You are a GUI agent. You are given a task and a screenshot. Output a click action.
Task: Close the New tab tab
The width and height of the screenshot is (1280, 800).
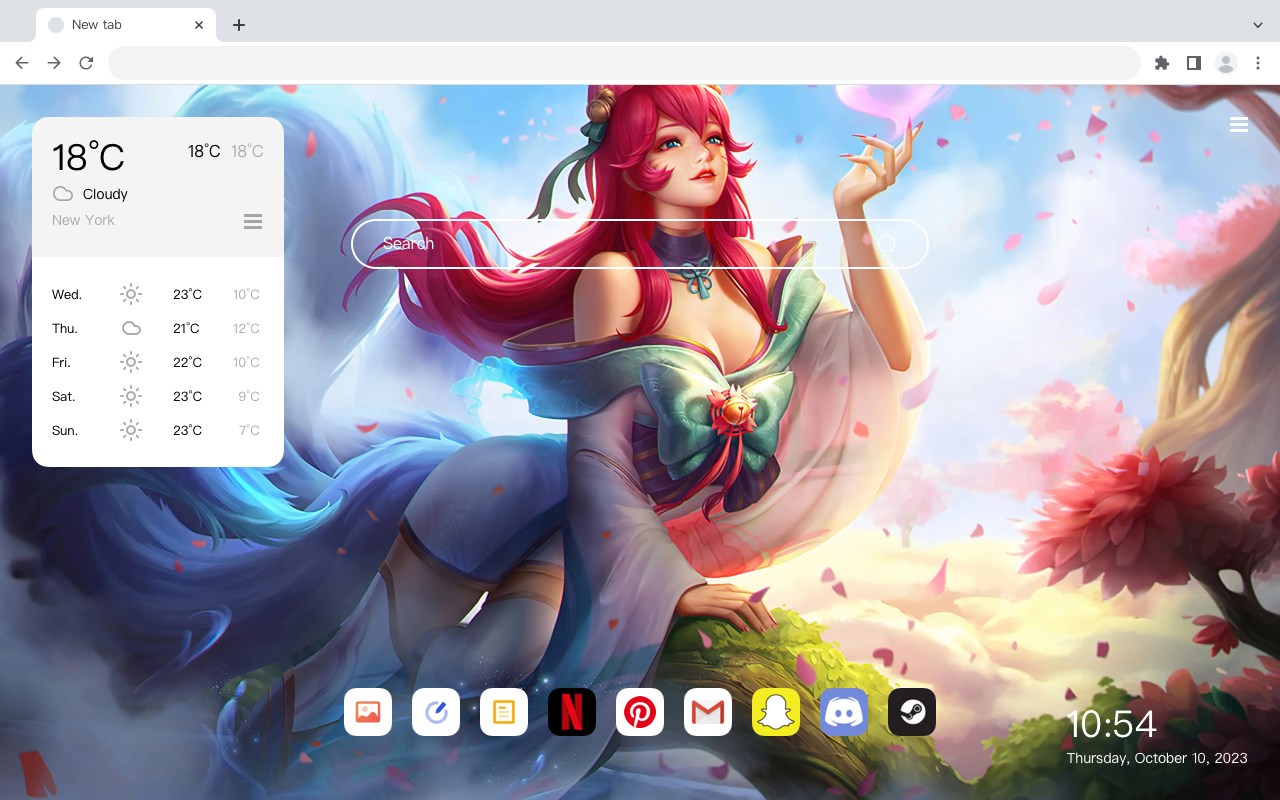pos(199,24)
